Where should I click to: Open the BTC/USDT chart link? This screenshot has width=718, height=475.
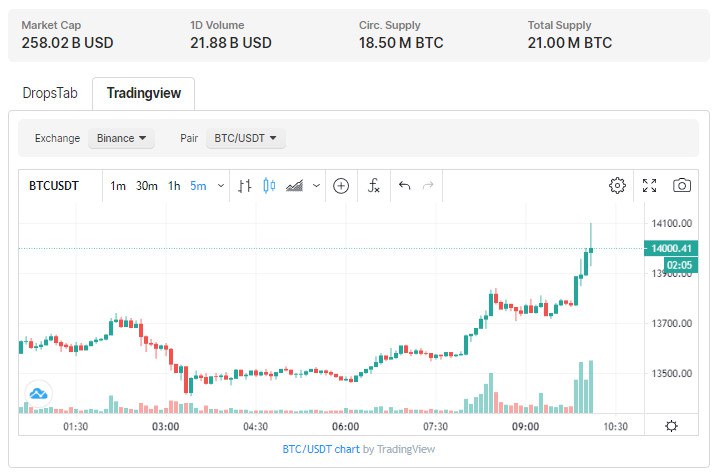click(x=320, y=449)
